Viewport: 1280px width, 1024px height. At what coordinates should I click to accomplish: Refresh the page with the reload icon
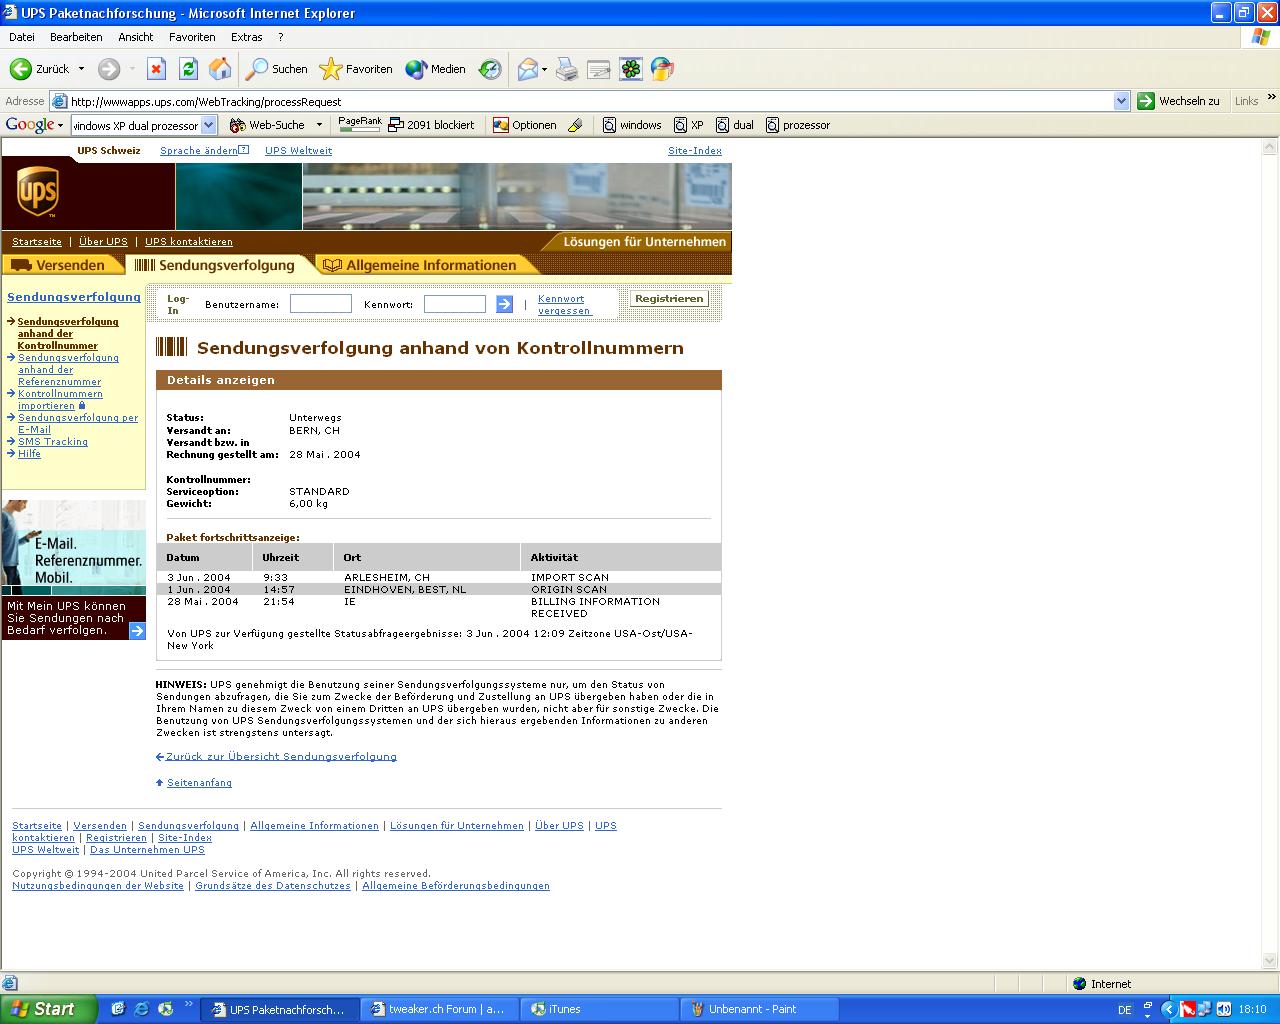point(188,69)
